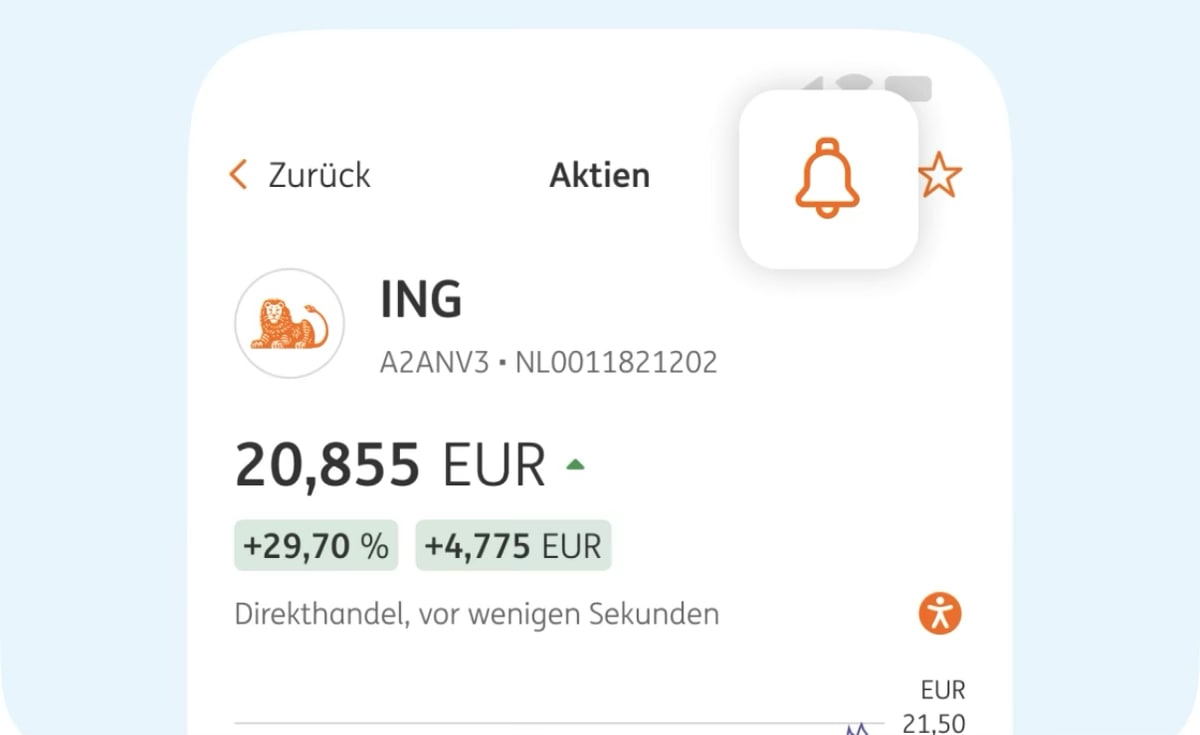Viewport: 1200px width, 735px height.
Task: Click the ING stock name heading
Action: click(x=421, y=299)
